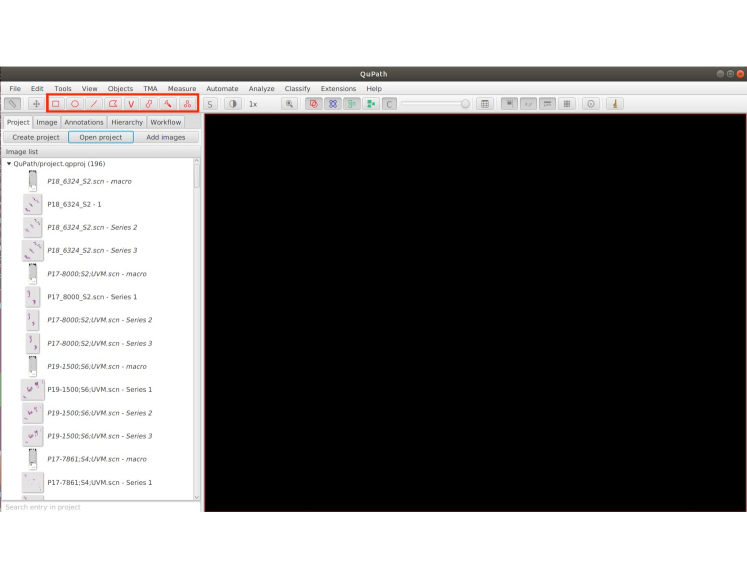Viewport: 747px width, 578px height.
Task: Select the Points tool
Action: tap(187, 104)
